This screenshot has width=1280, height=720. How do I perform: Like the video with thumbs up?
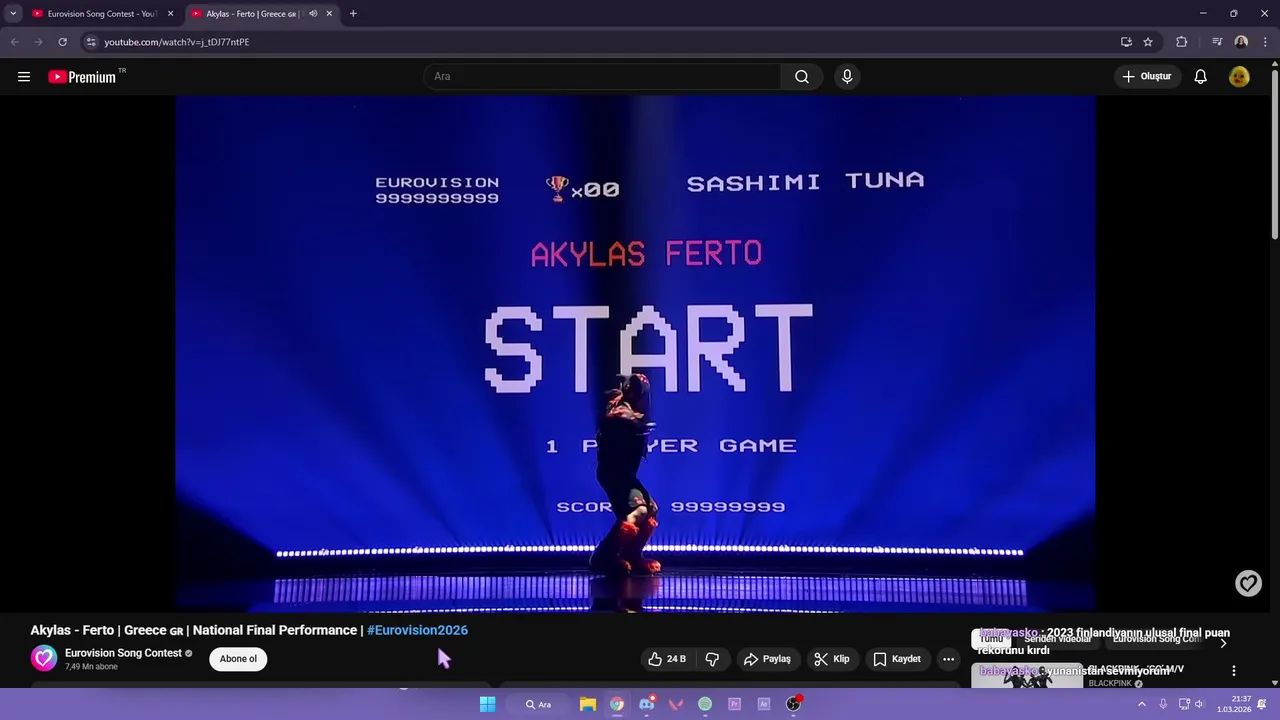[x=667, y=659]
